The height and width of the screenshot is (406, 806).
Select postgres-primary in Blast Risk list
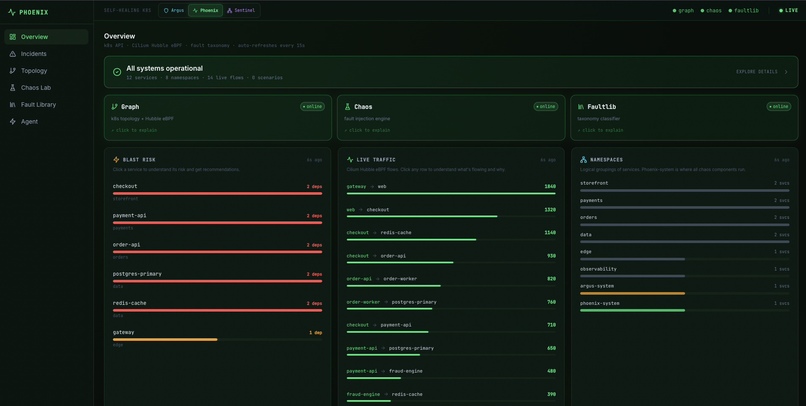(217, 280)
